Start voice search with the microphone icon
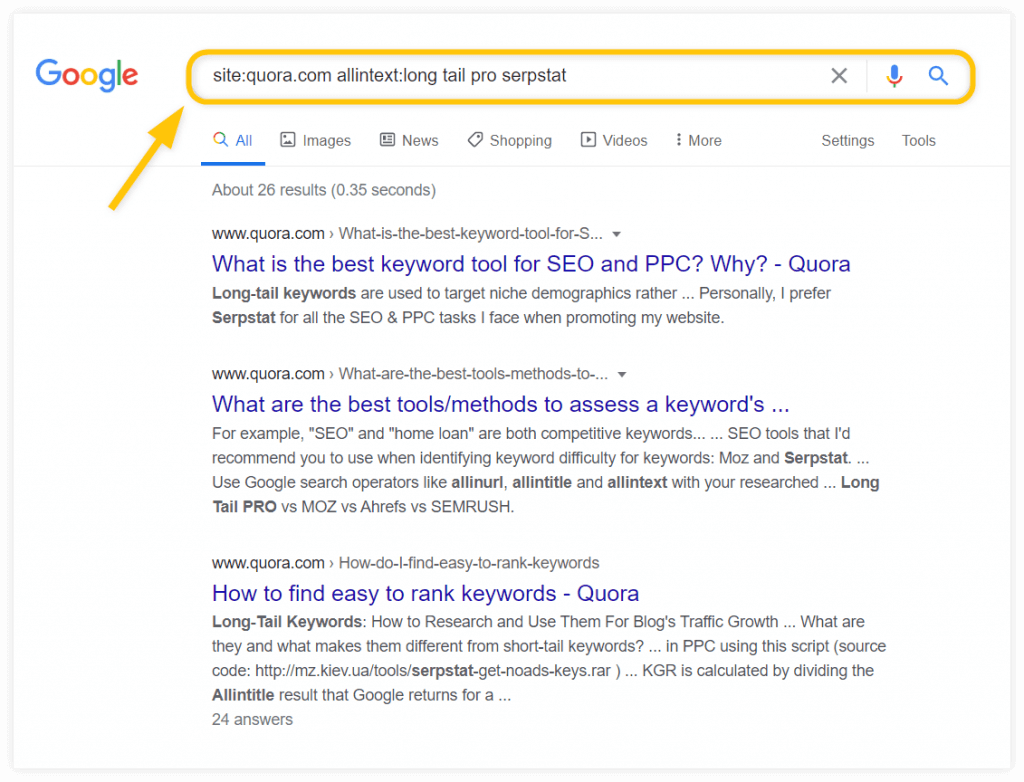Image resolution: width=1024 pixels, height=782 pixels. [893, 75]
